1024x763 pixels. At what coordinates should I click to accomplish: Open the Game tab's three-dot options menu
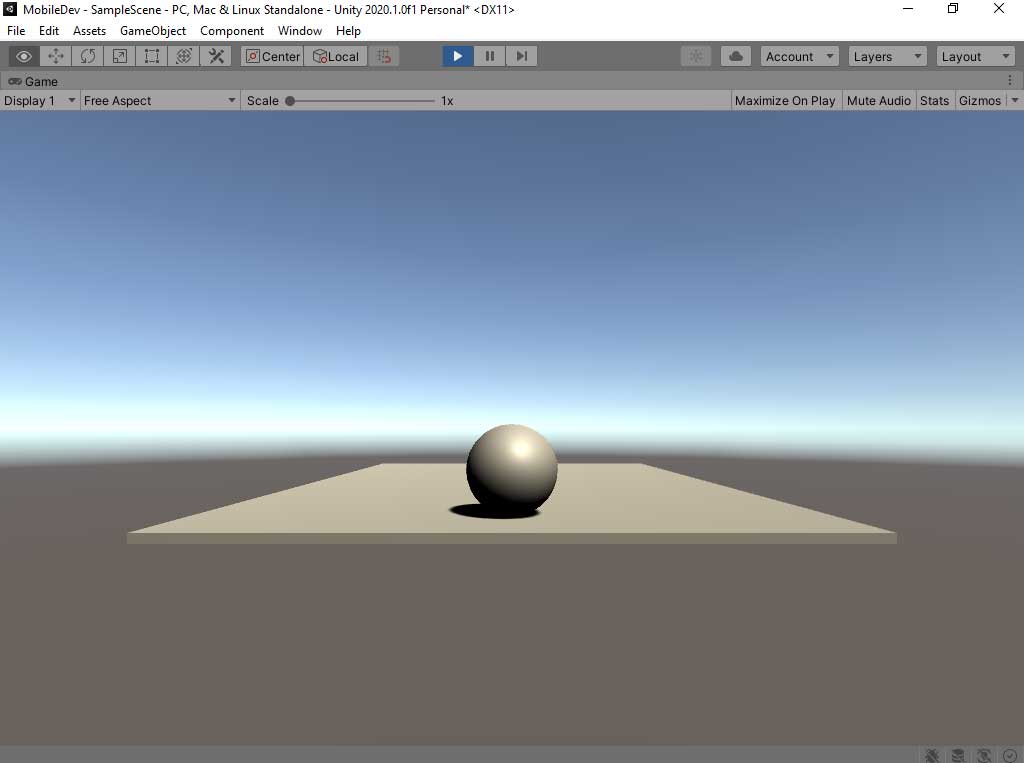point(1010,81)
